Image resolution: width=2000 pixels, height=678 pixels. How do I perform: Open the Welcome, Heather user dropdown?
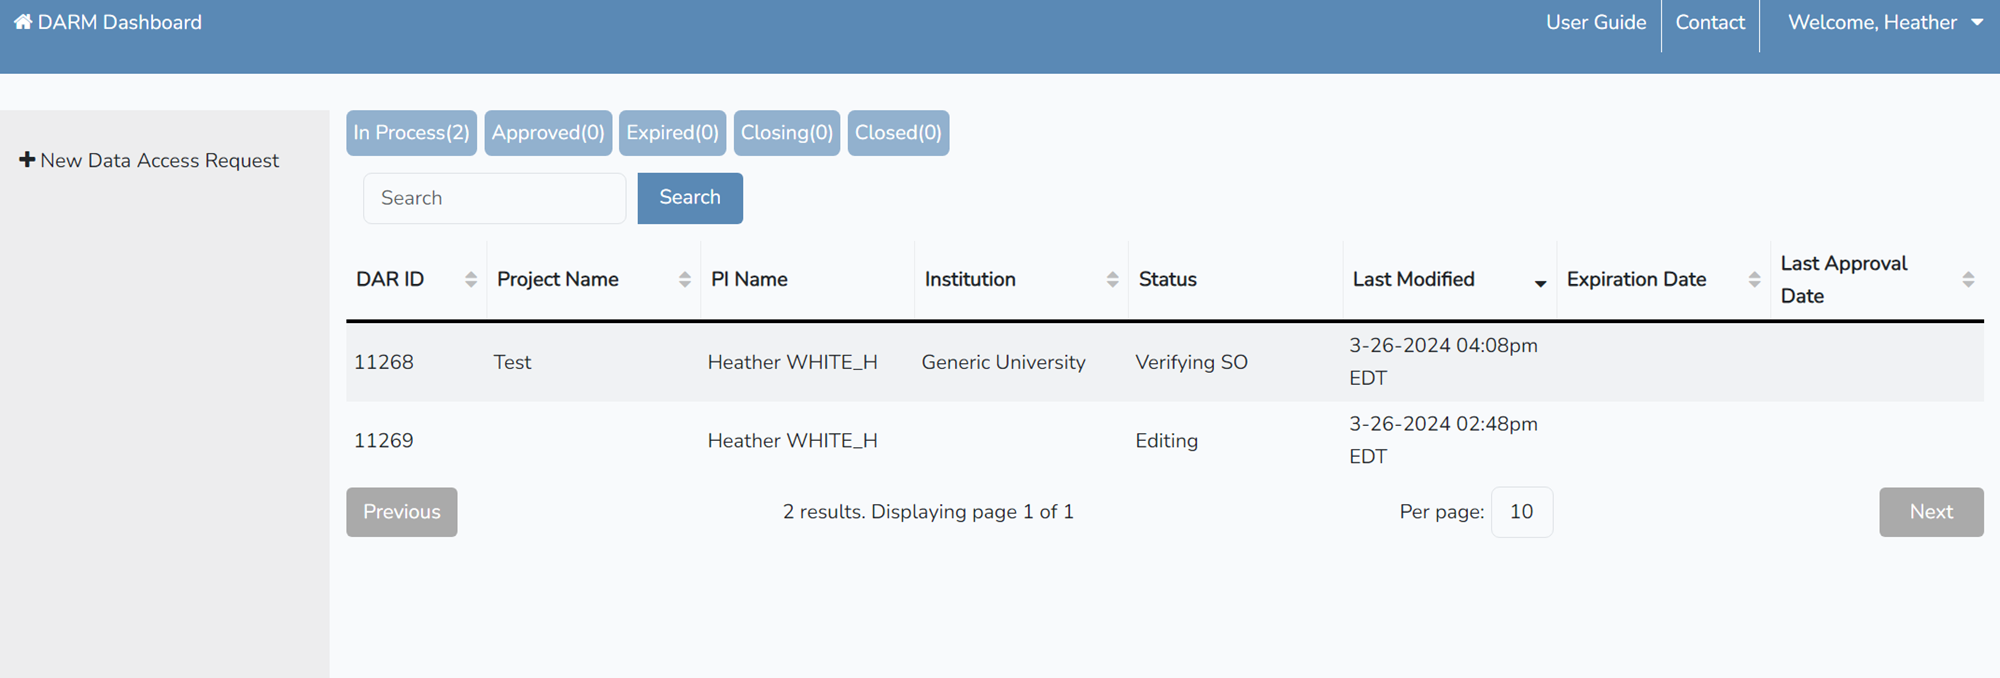point(1884,23)
